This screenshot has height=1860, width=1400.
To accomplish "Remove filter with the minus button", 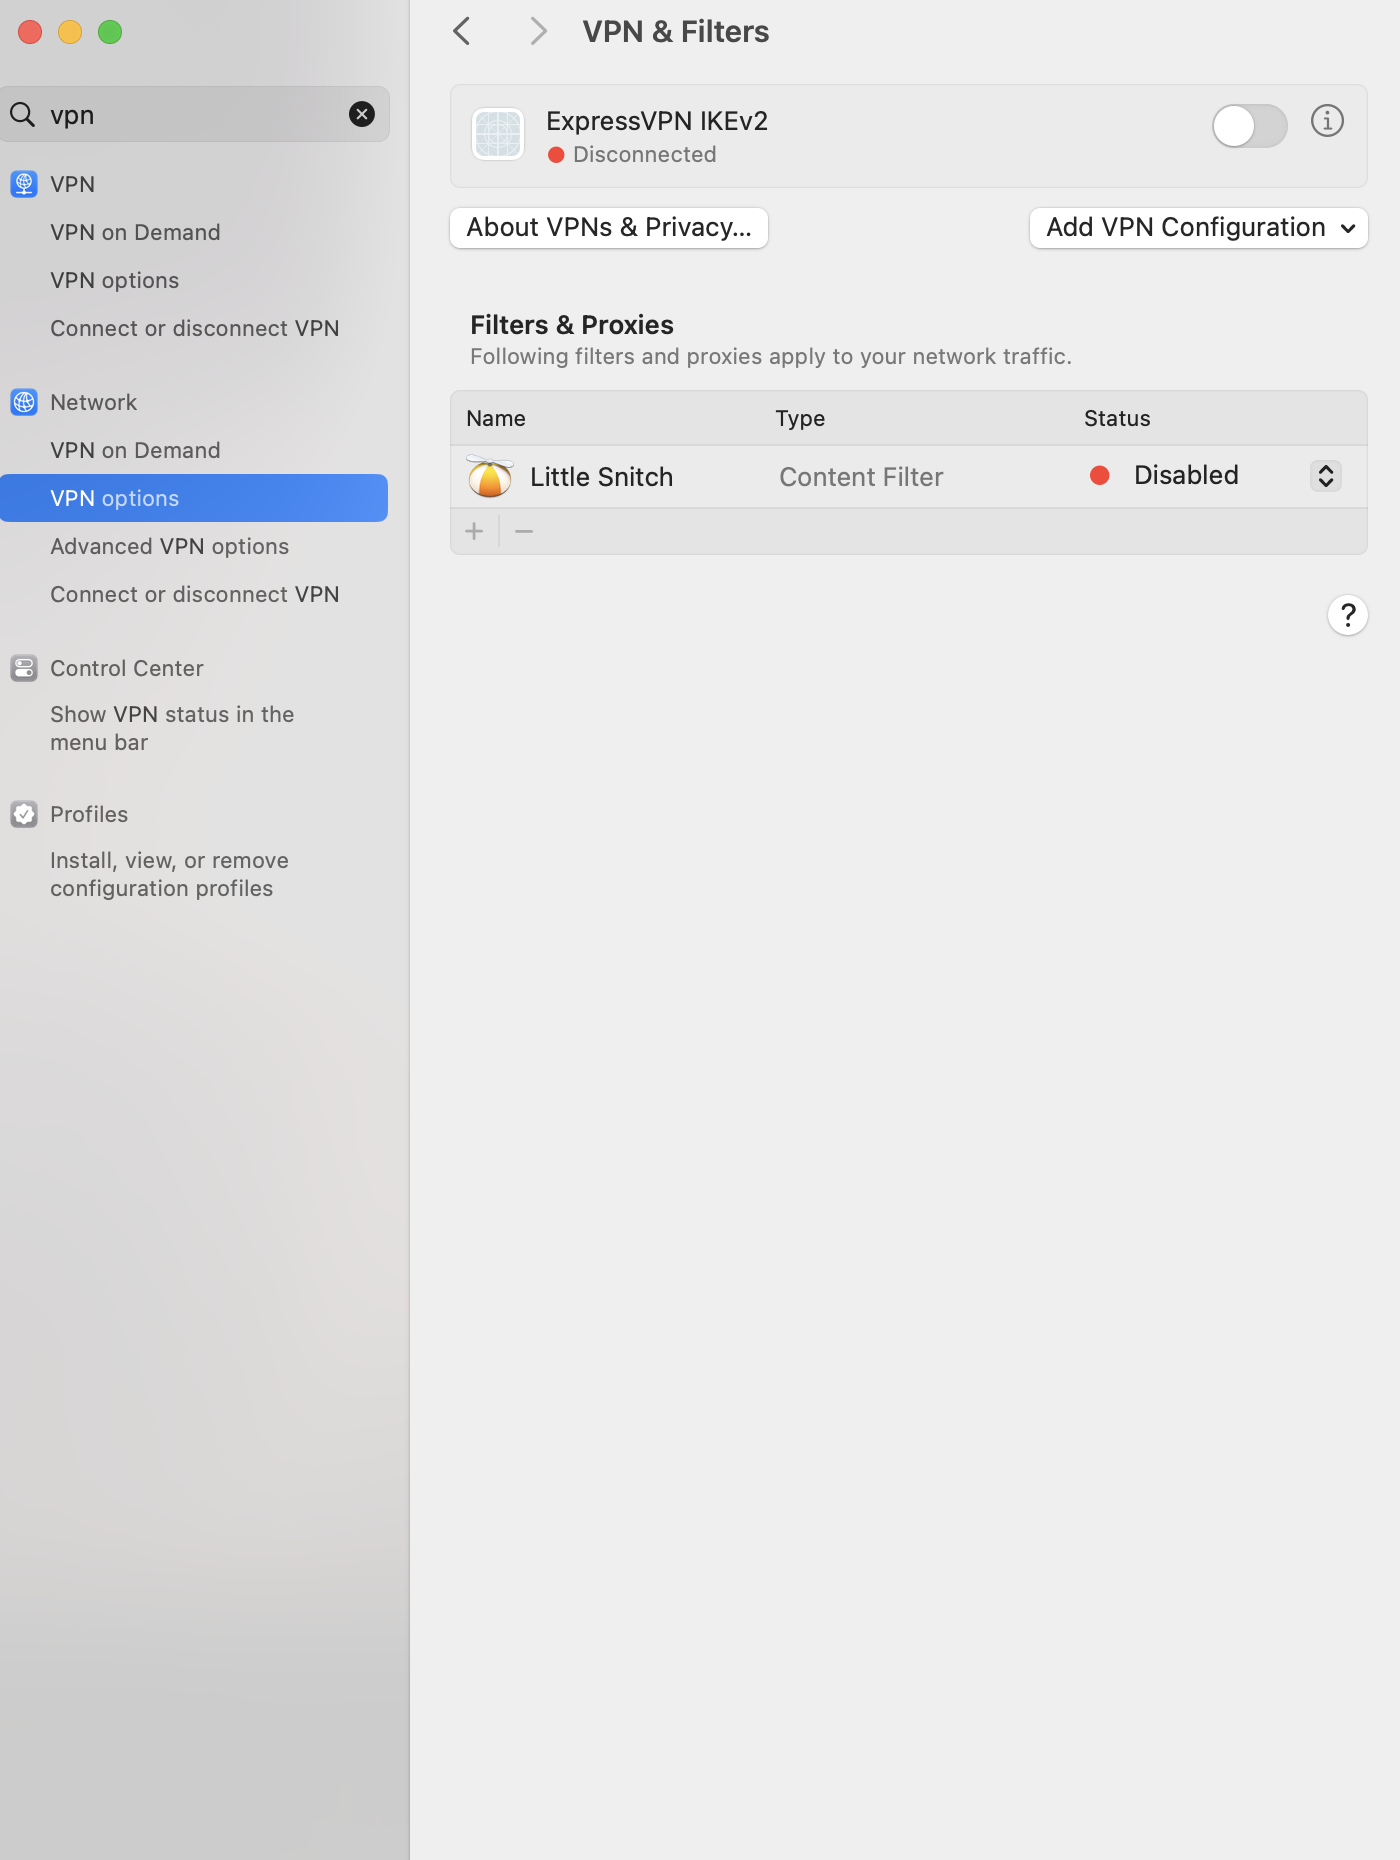I will (524, 531).
